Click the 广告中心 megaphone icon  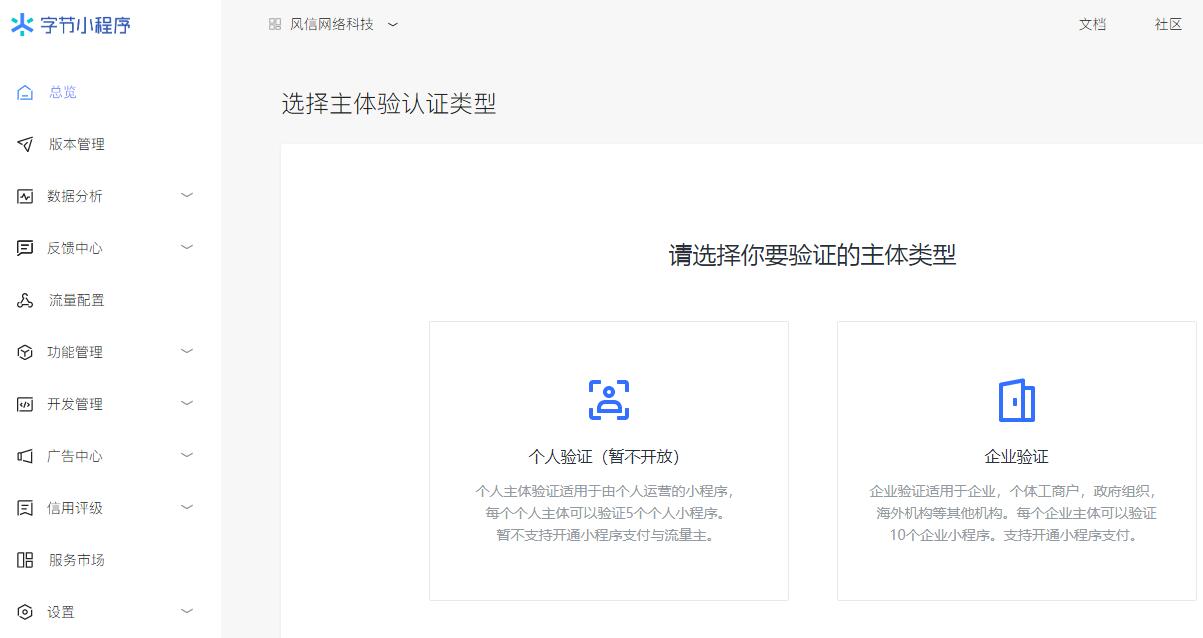tap(25, 456)
